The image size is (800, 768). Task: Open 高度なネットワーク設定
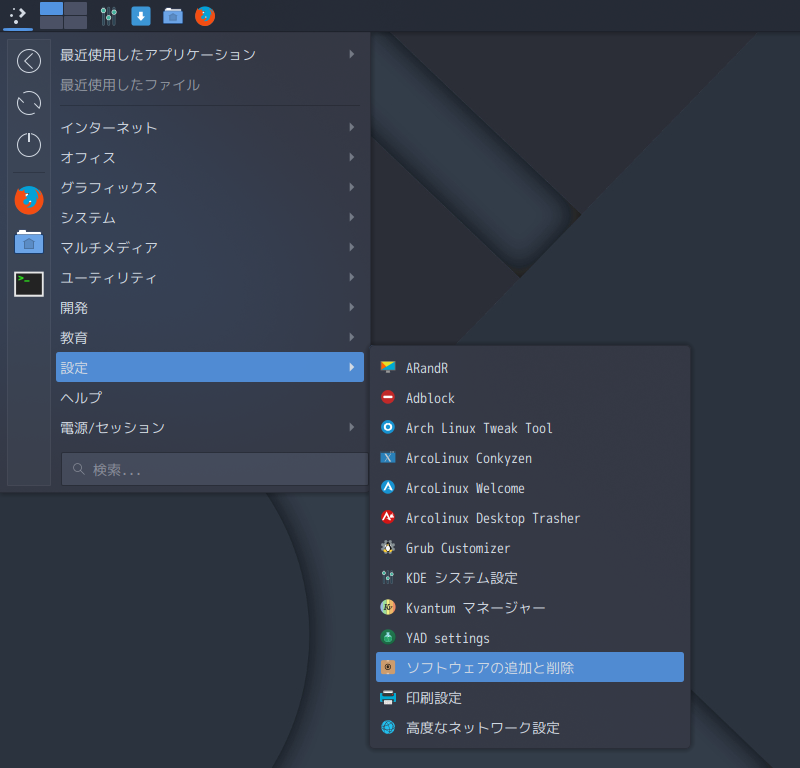530,727
